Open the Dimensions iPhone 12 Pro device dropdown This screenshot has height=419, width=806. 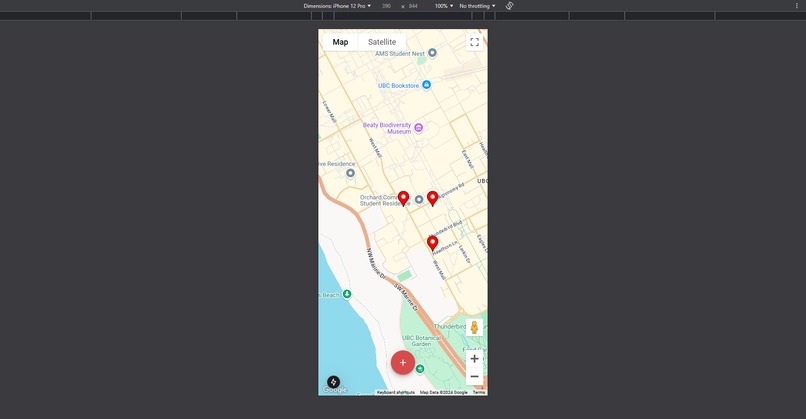click(x=337, y=6)
